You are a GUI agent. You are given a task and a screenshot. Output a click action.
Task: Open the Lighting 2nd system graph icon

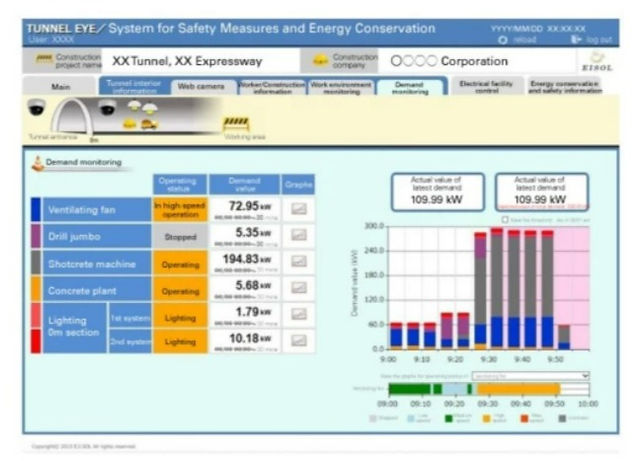(298, 341)
